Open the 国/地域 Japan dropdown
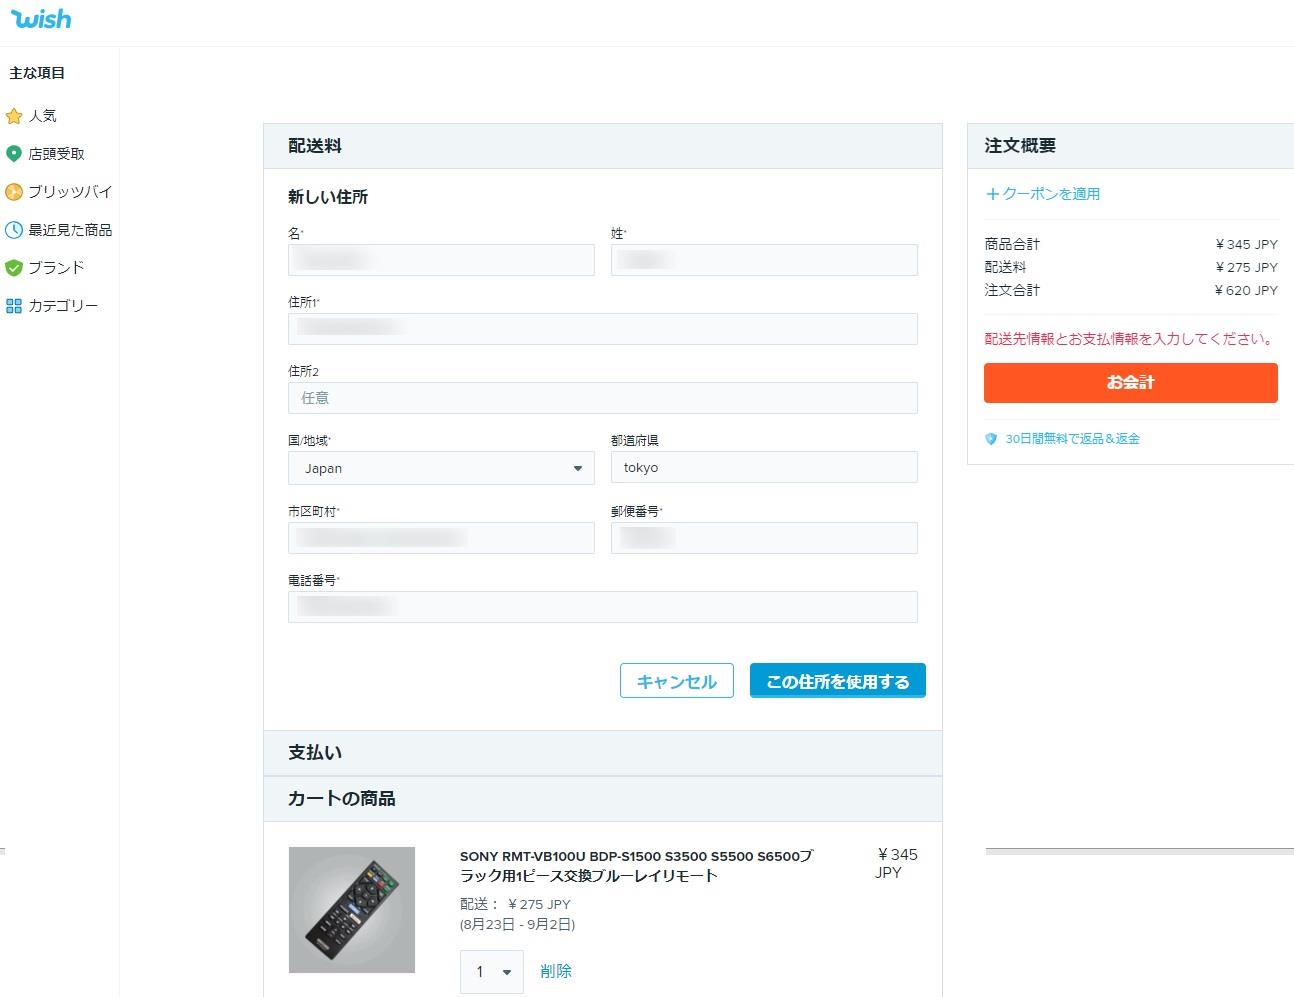This screenshot has width=1294, height=997. tap(441, 468)
